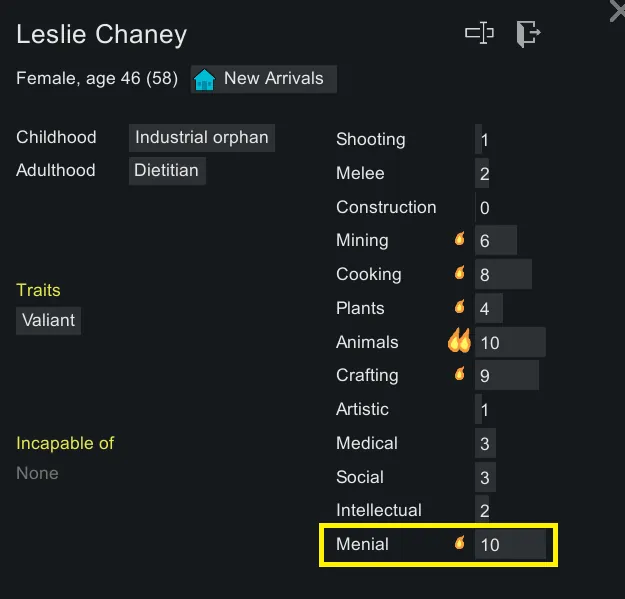Screen dimensions: 625x599
Task: Click the Shooting skill label
Action: point(370,139)
